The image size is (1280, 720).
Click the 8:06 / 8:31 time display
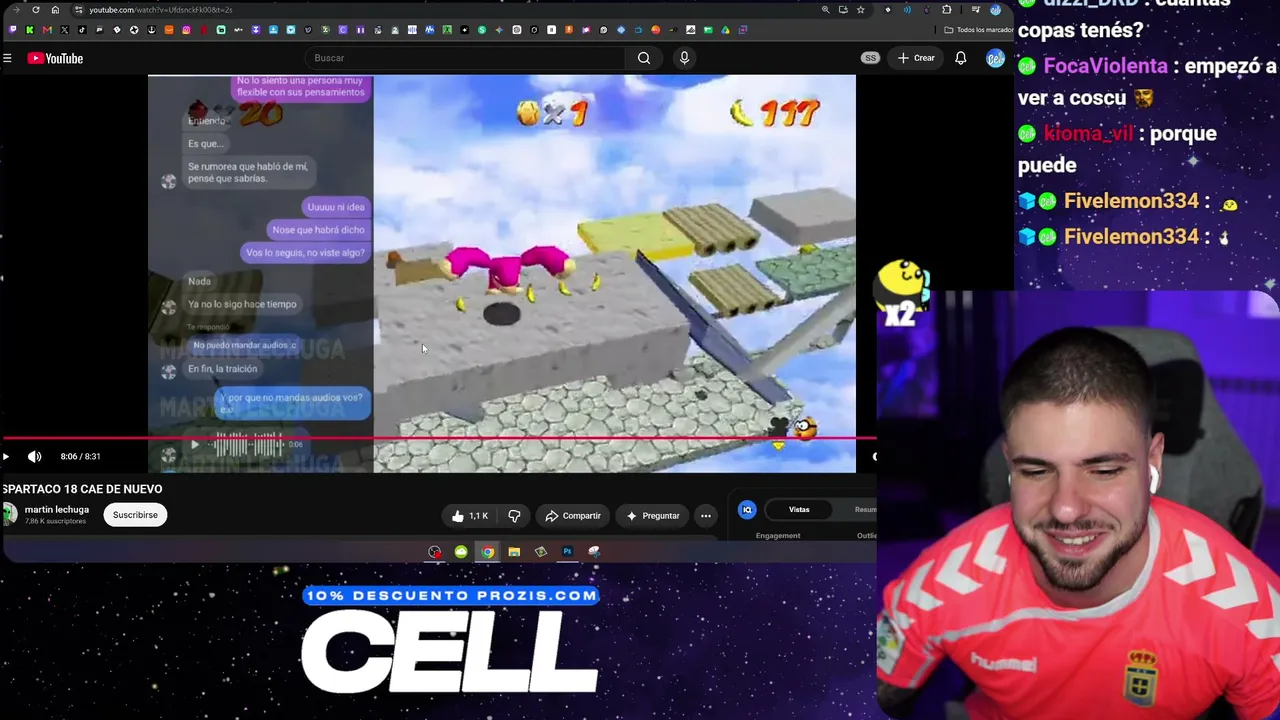pos(81,457)
